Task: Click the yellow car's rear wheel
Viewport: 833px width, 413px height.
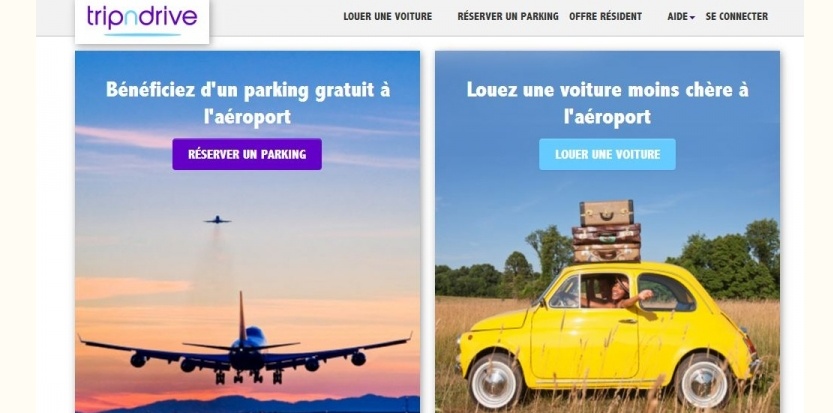Action: point(703,381)
